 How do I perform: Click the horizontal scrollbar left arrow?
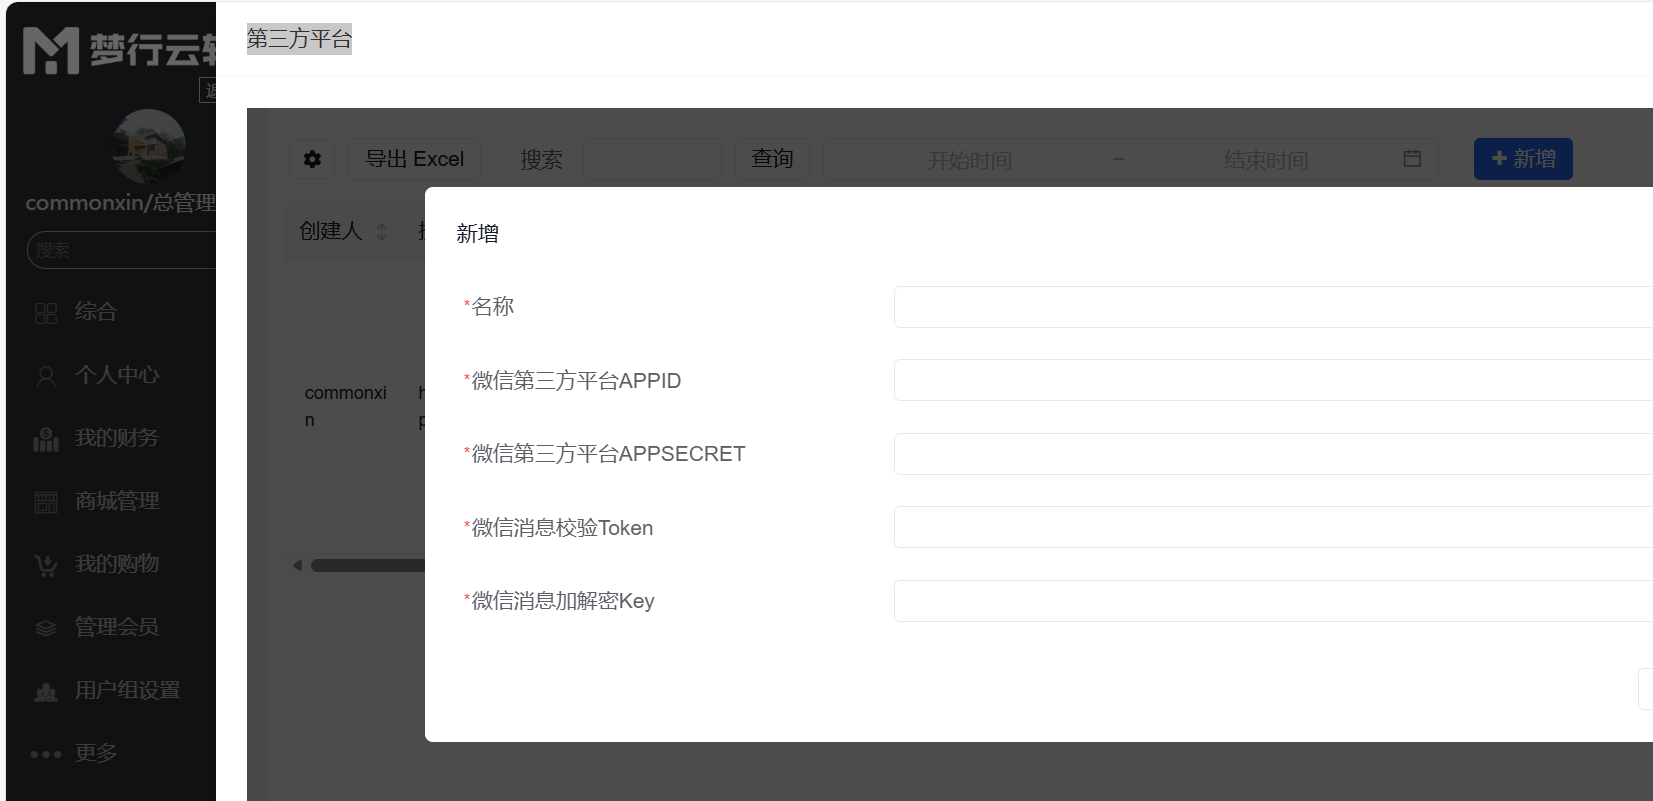297,566
